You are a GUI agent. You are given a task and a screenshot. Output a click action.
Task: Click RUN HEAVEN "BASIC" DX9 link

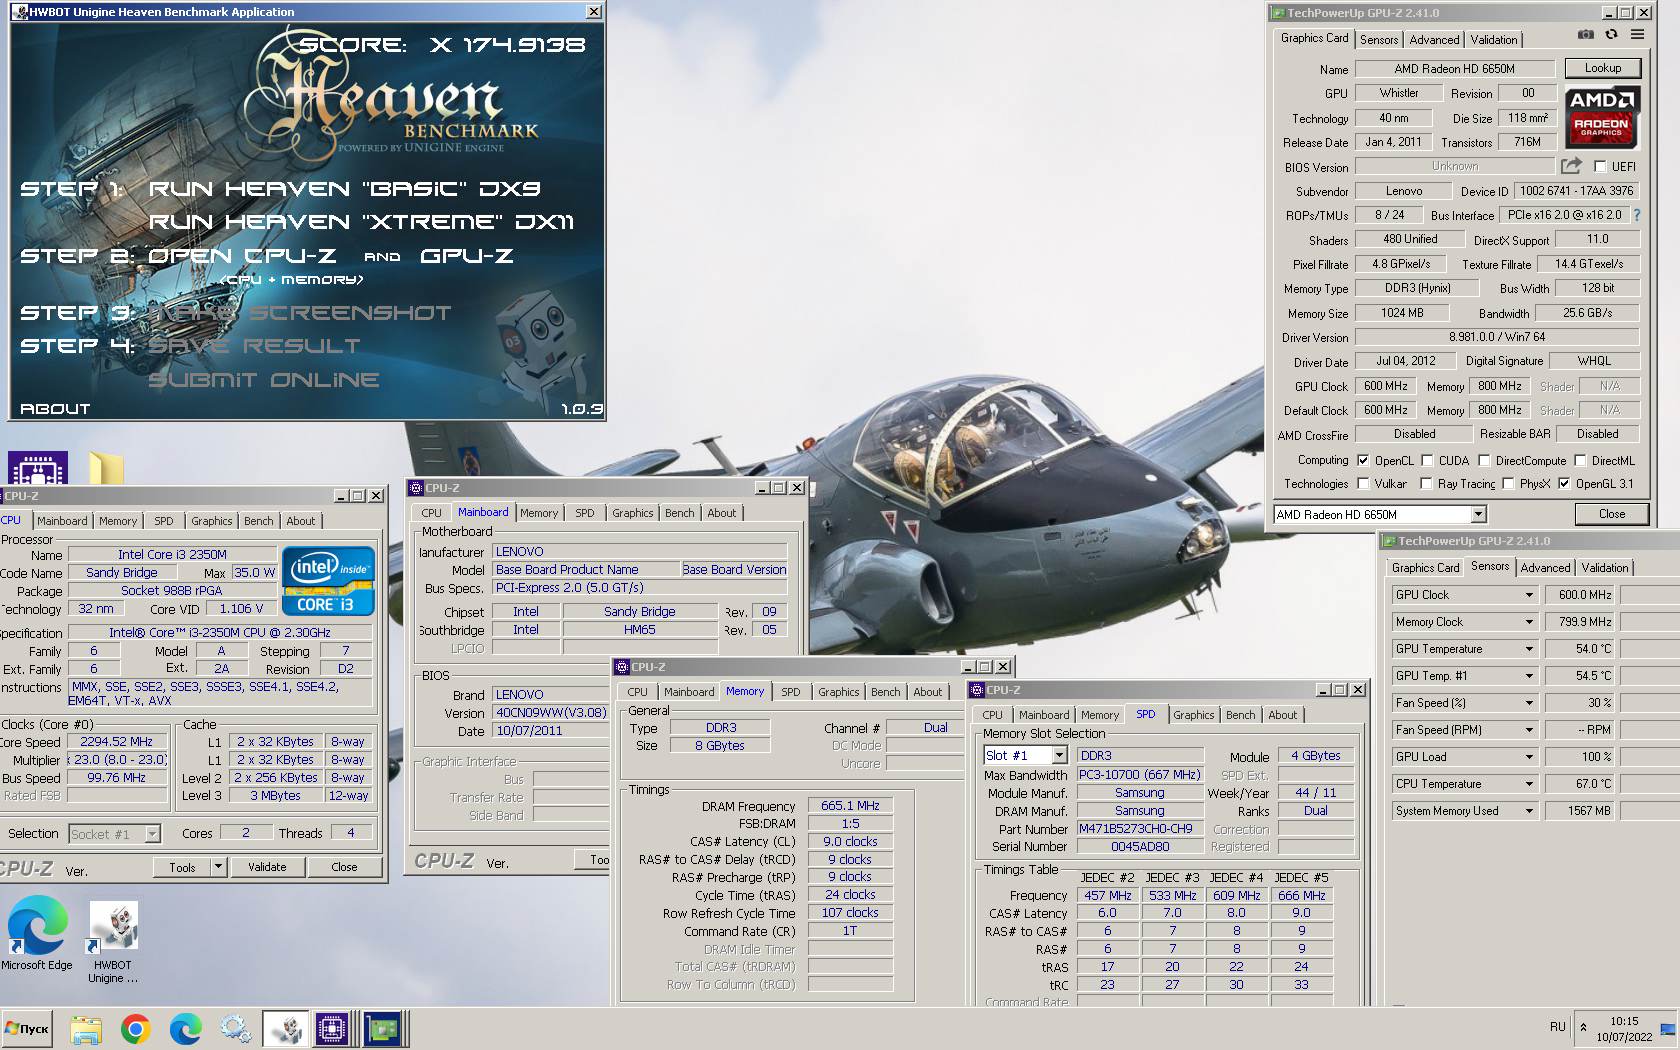click(x=344, y=189)
